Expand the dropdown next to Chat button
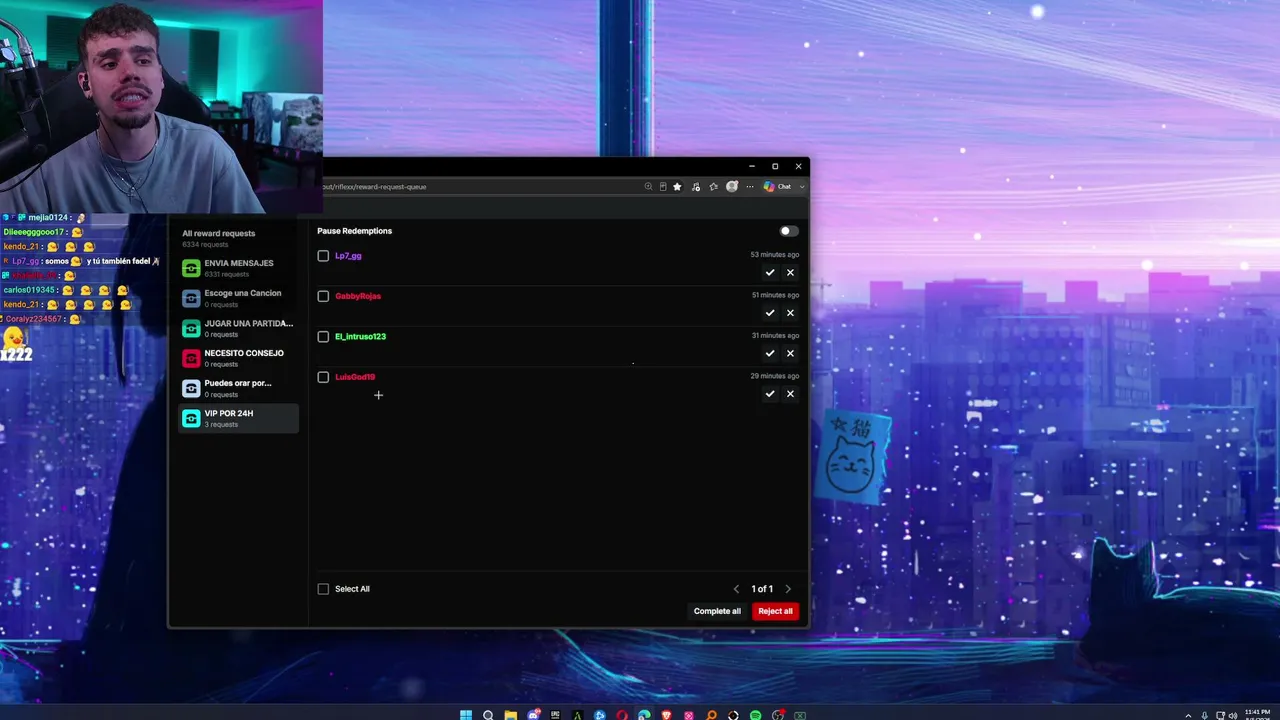This screenshot has width=1280, height=720. tap(802, 186)
